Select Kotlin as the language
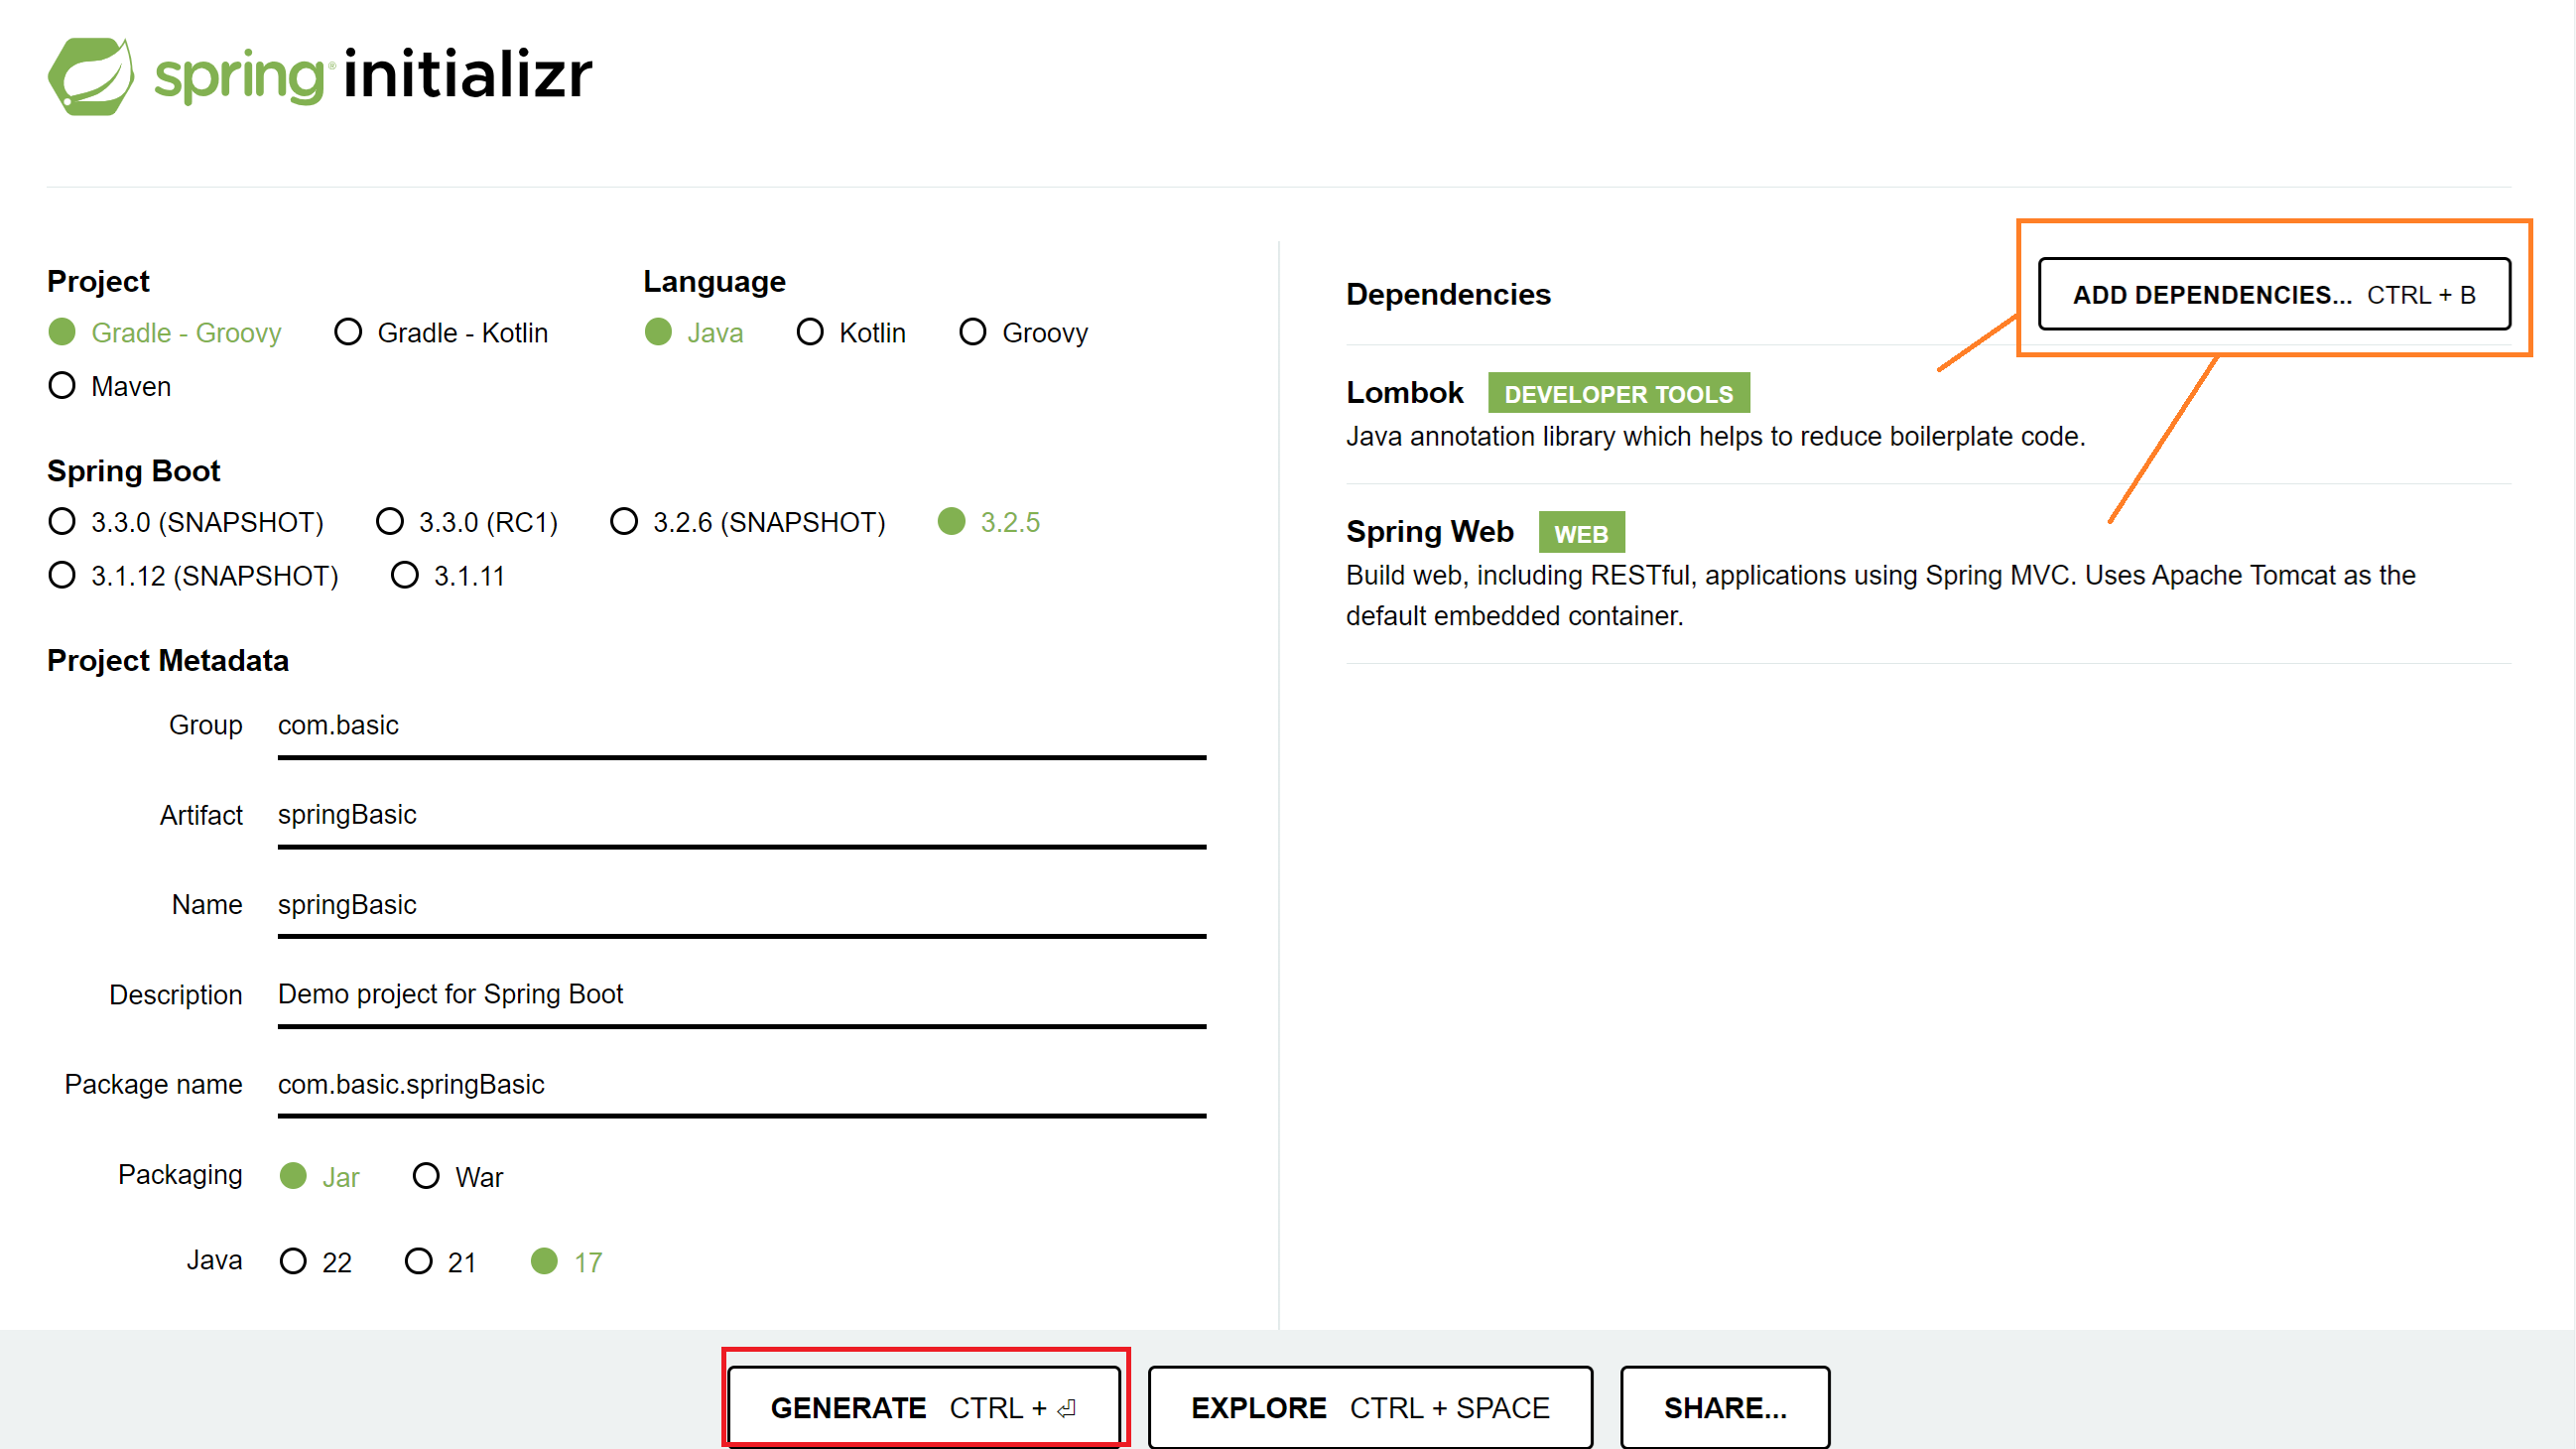 pyautogui.click(x=810, y=332)
